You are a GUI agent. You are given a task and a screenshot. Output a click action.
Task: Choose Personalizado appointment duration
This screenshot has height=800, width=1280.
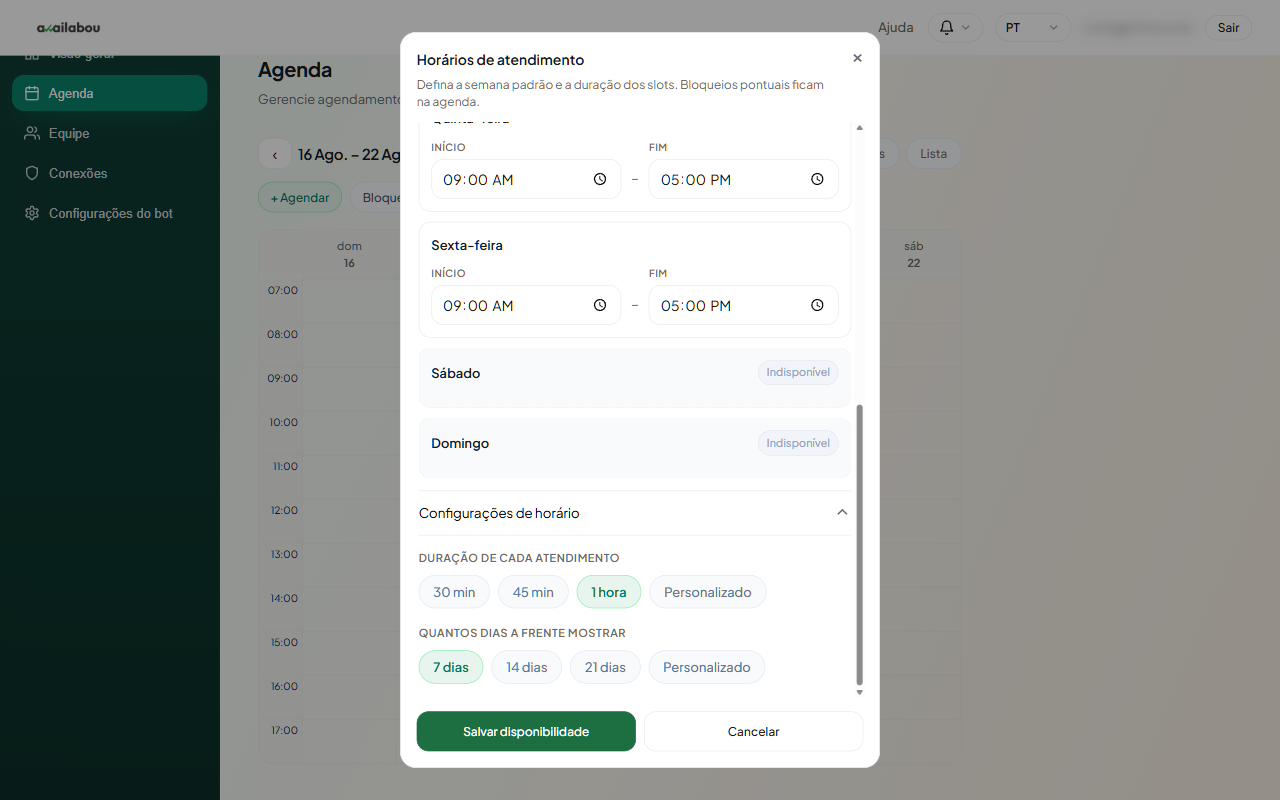click(708, 592)
